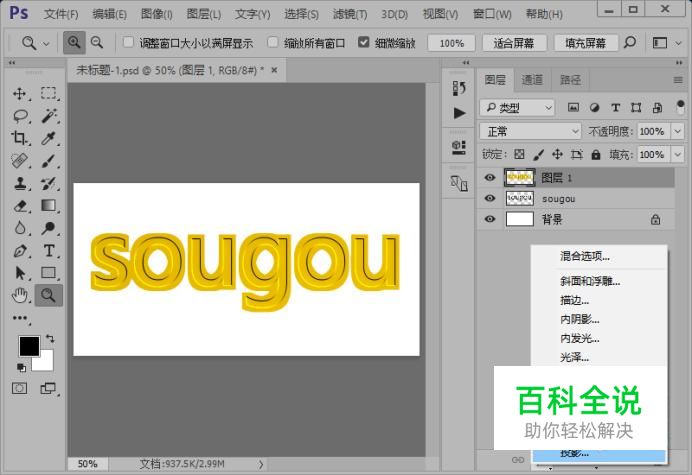Image resolution: width=692 pixels, height=475 pixels.
Task: Select the Dodge tool
Action: coord(49,228)
